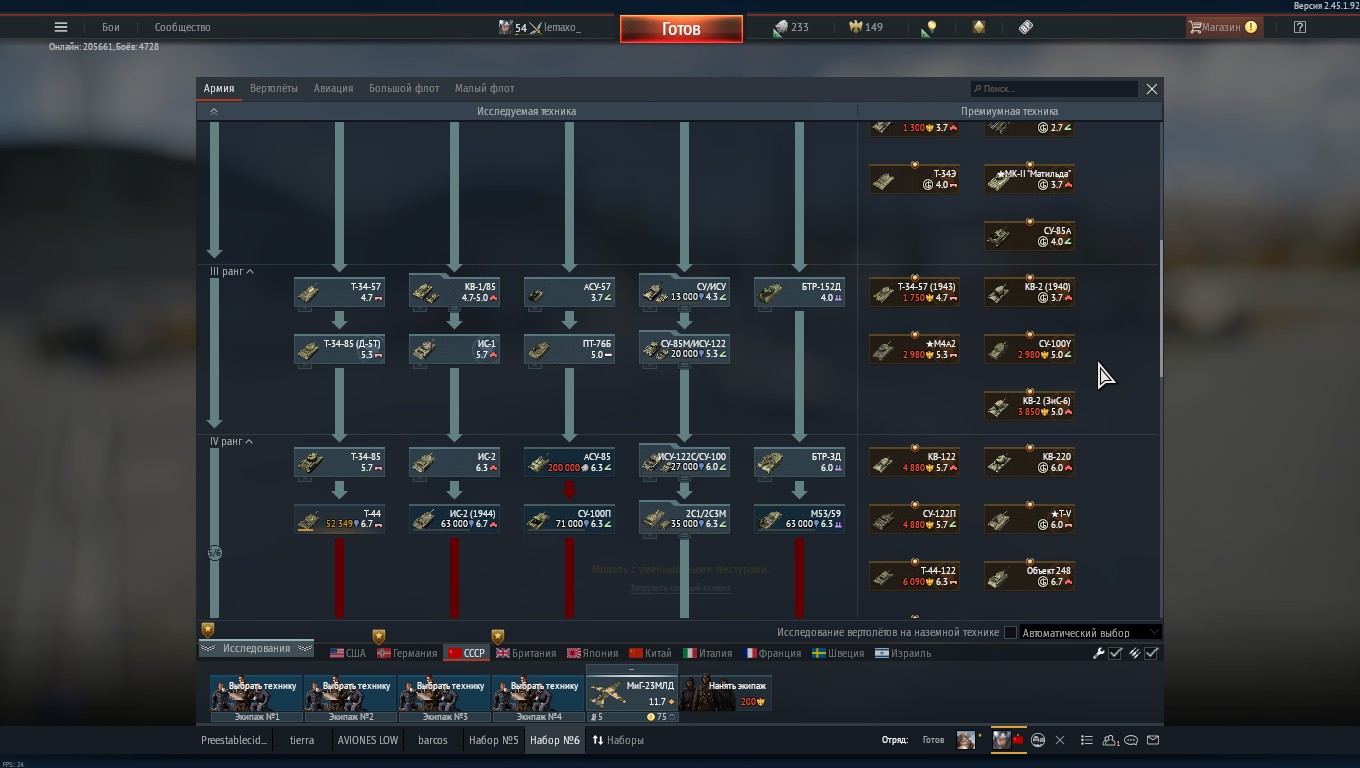The height and width of the screenshot is (768, 1360).
Task: Expand the СУ/ИСУ vehicle group
Action: point(684,292)
